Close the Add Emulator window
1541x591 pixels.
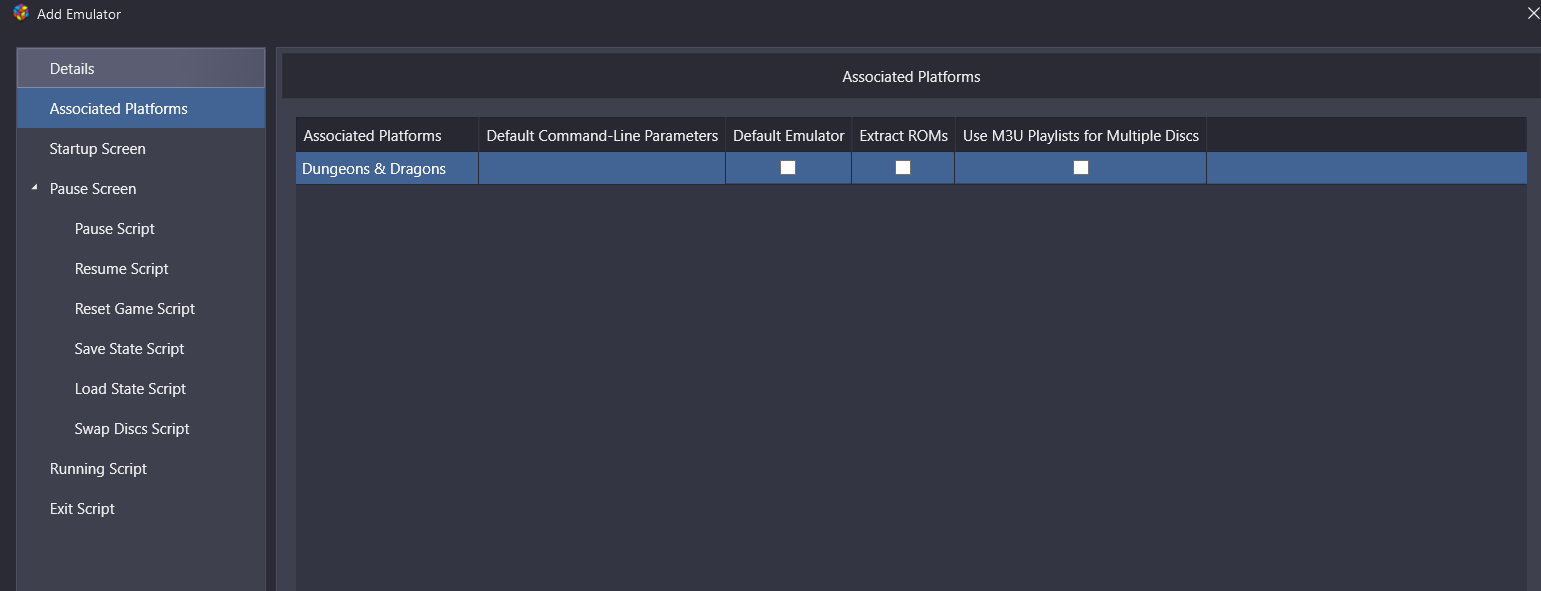tap(1533, 13)
